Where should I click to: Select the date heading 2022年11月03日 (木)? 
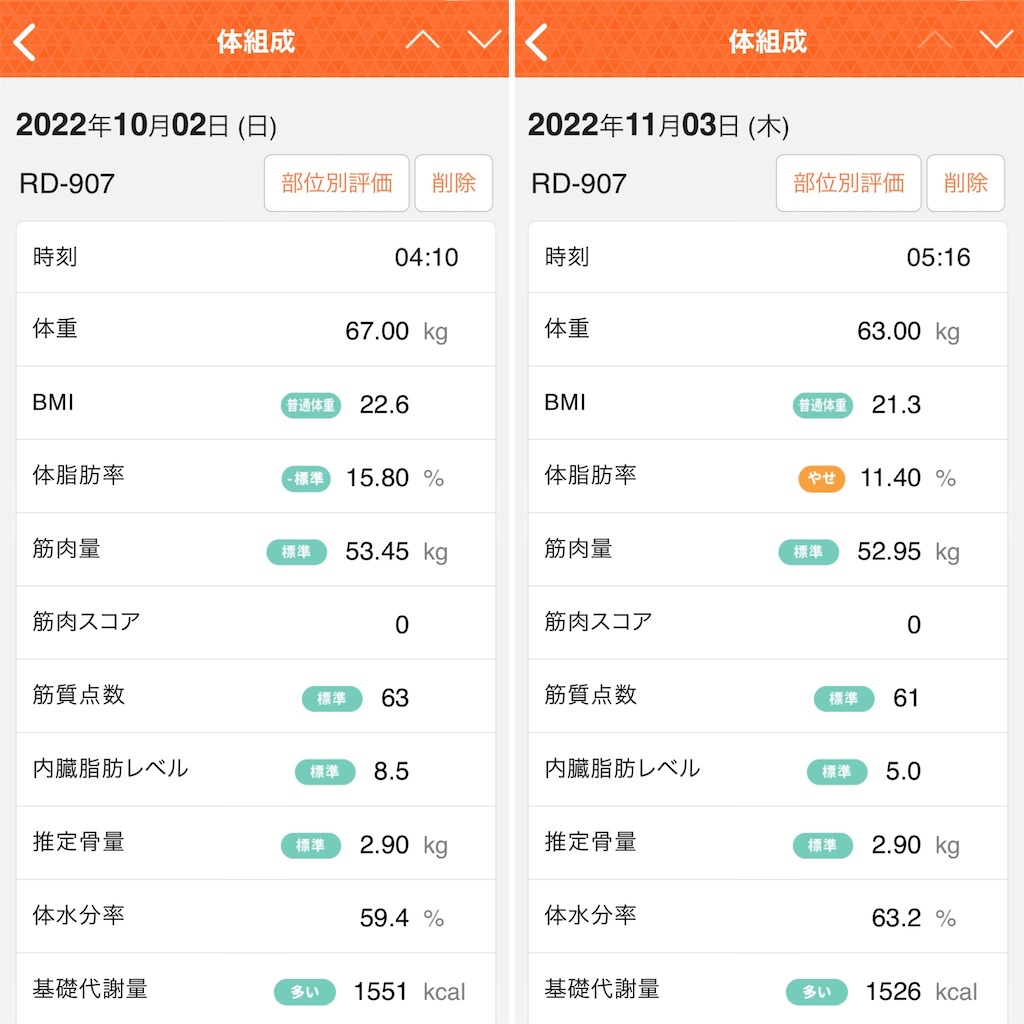tap(658, 125)
